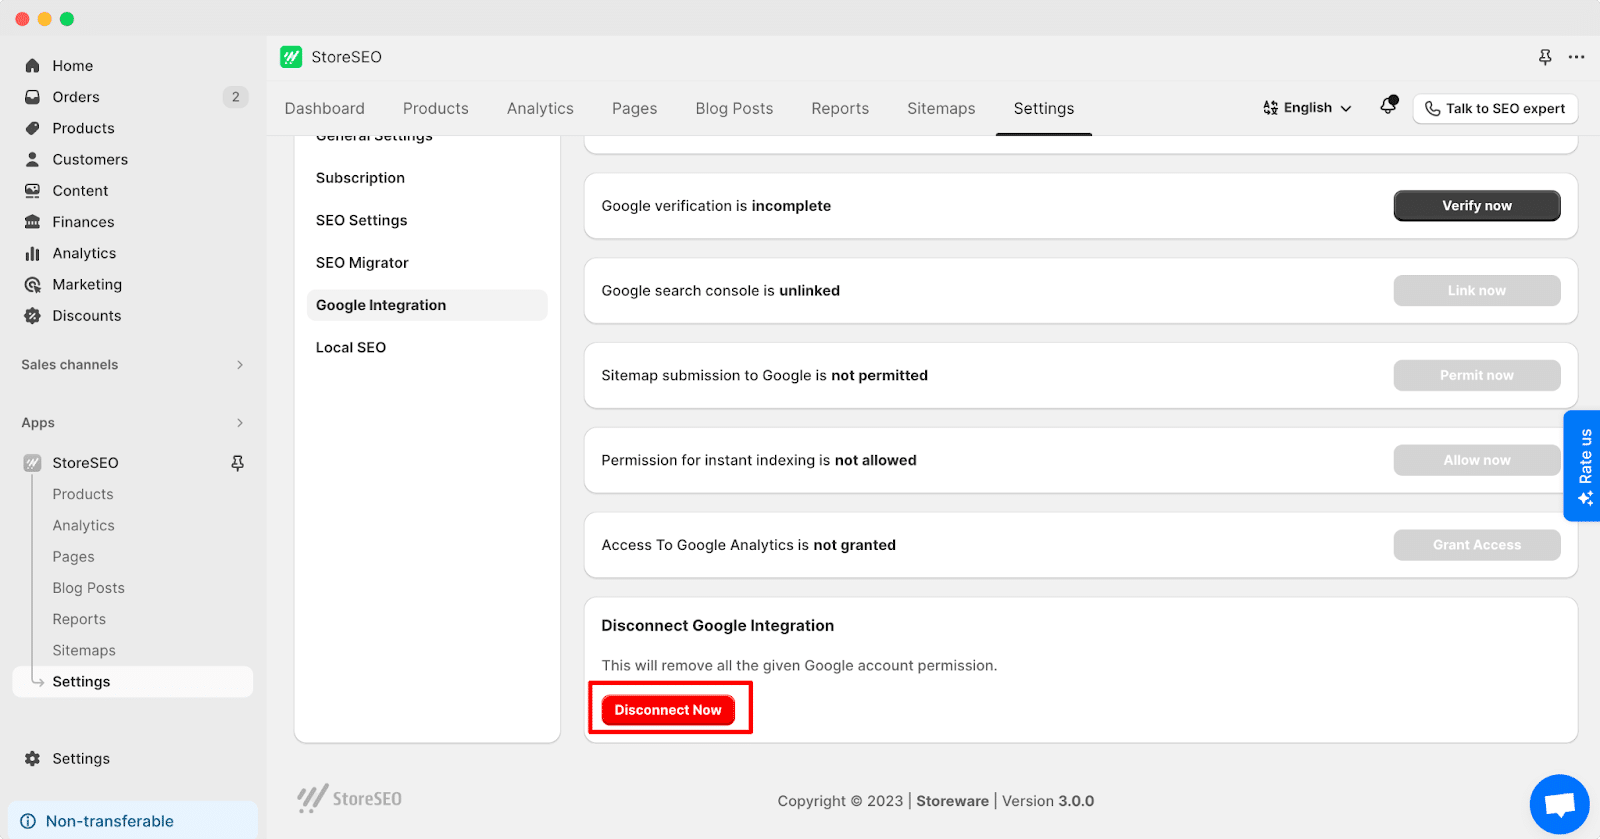This screenshot has height=839, width=1600.
Task: Open the Pages tab
Action: tap(634, 108)
